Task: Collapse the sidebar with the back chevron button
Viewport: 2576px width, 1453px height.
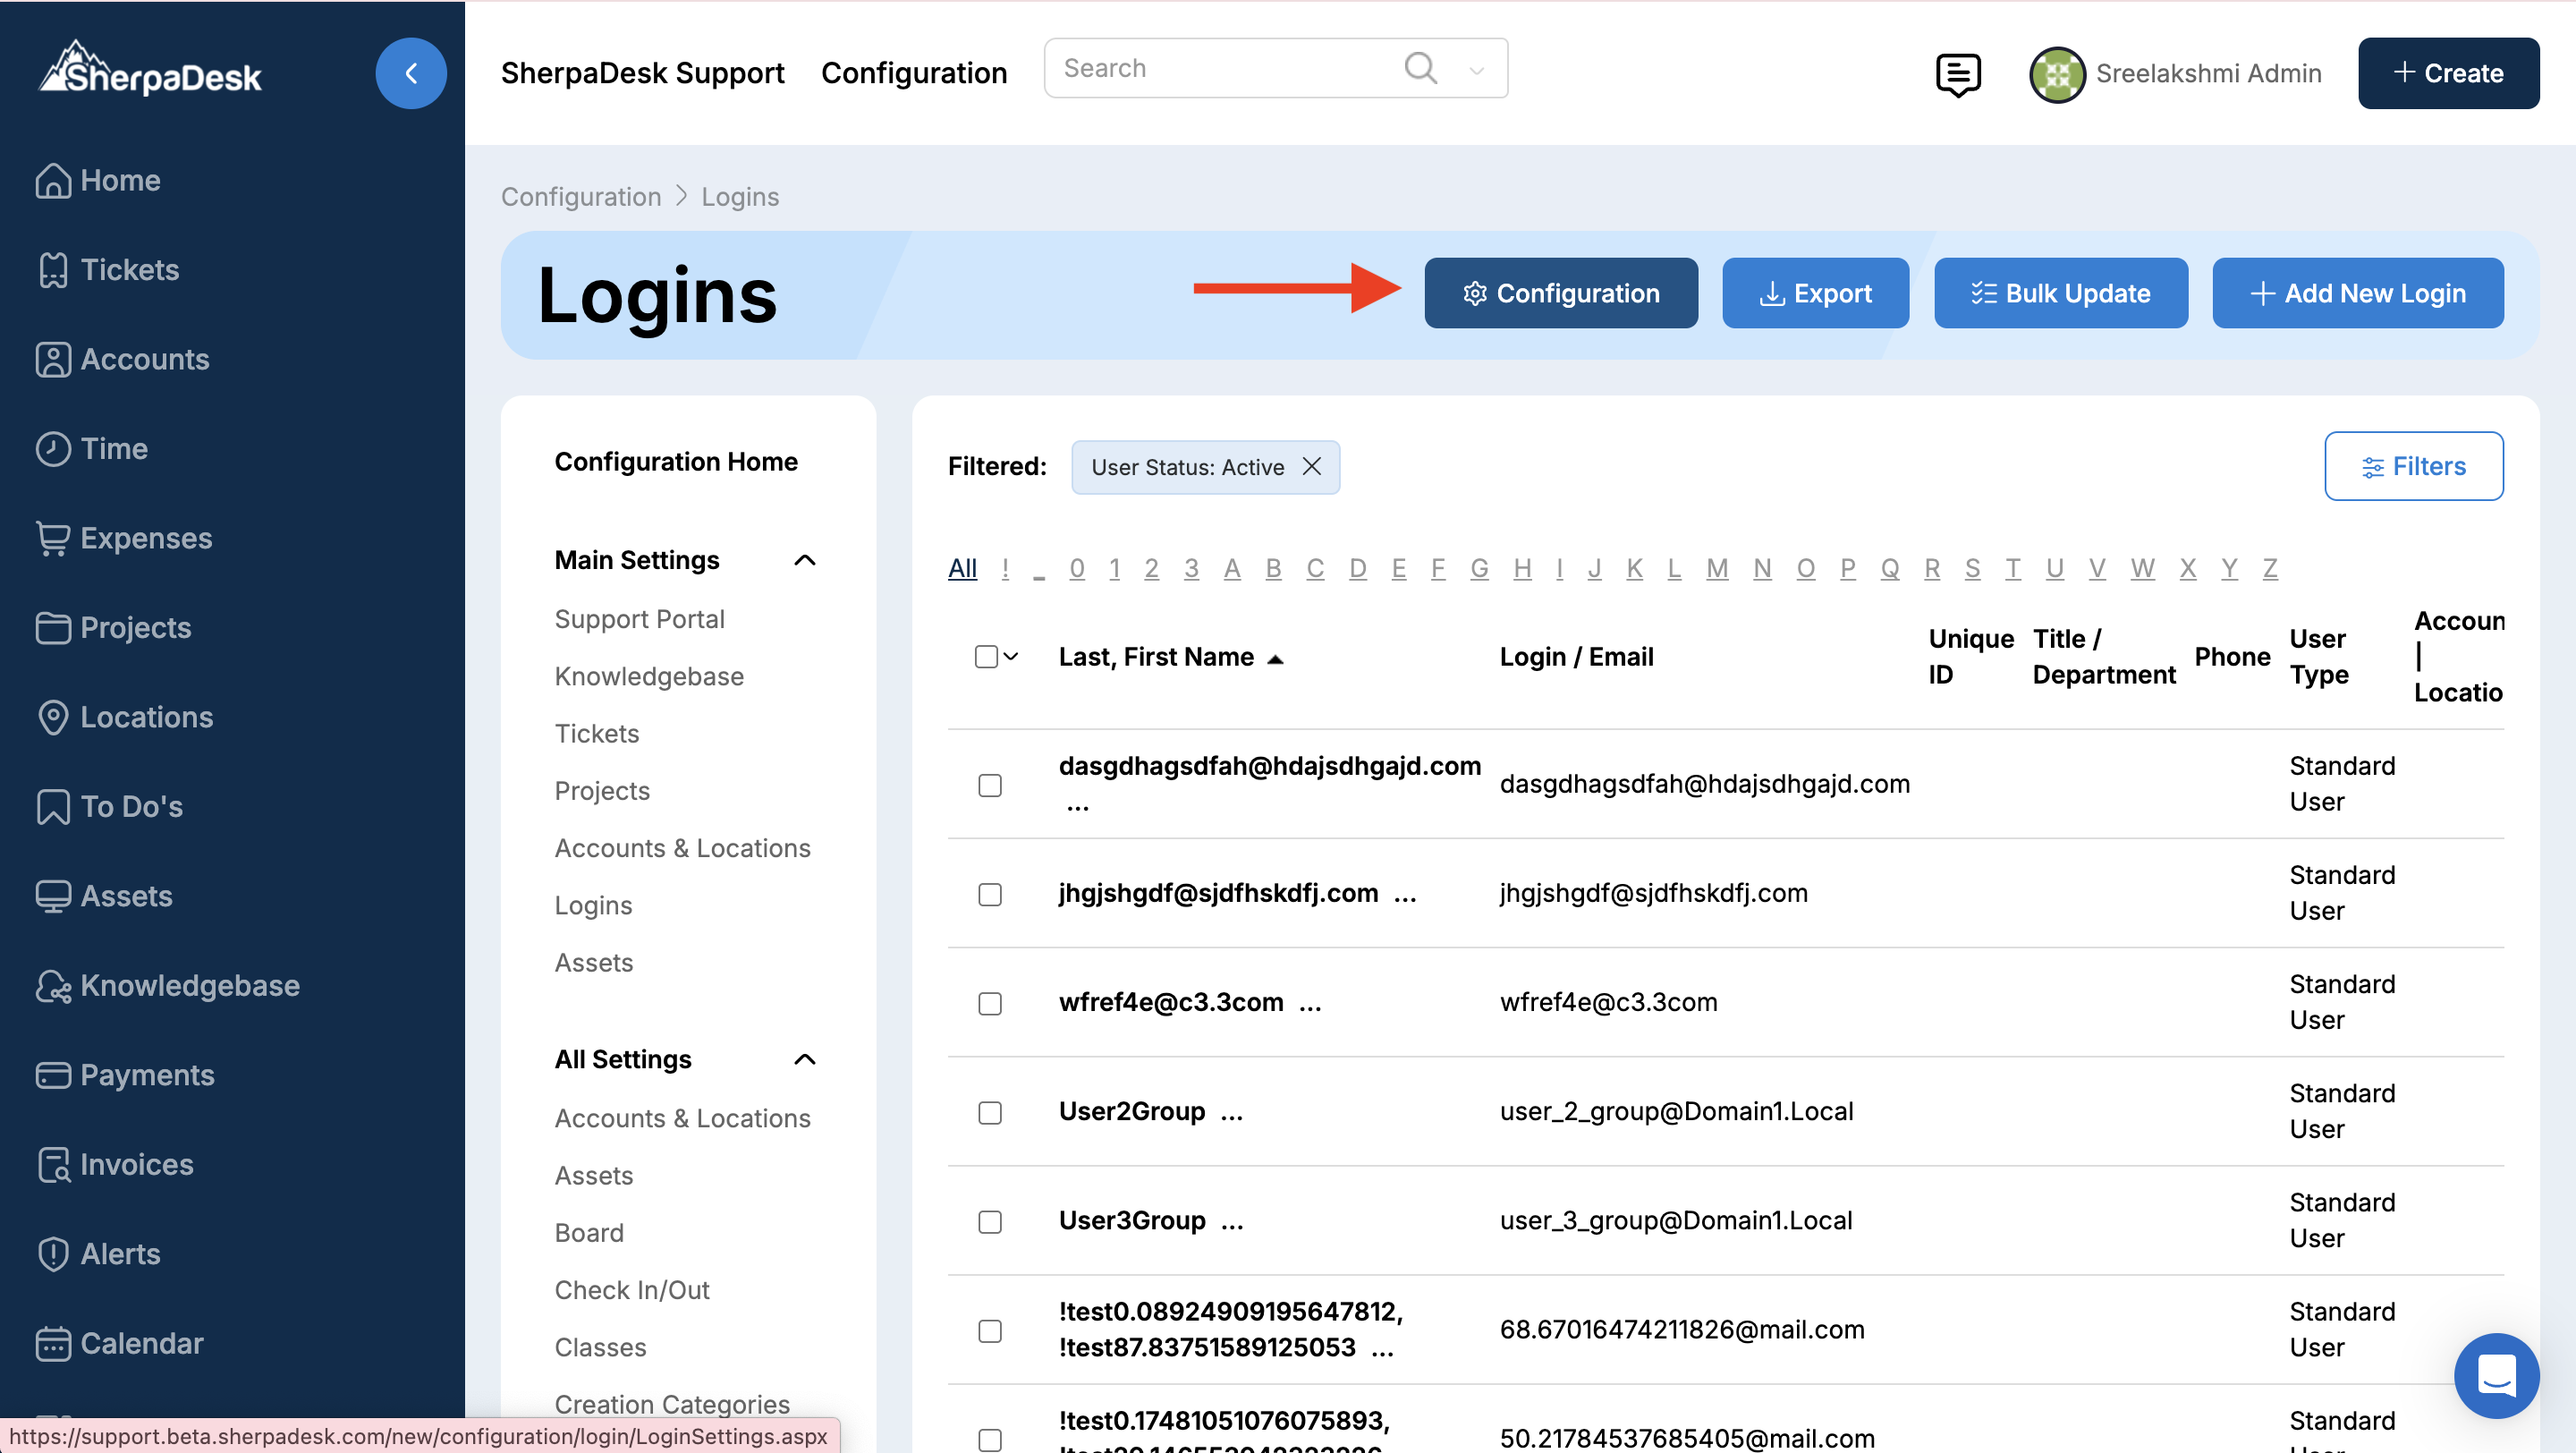Action: (411, 73)
